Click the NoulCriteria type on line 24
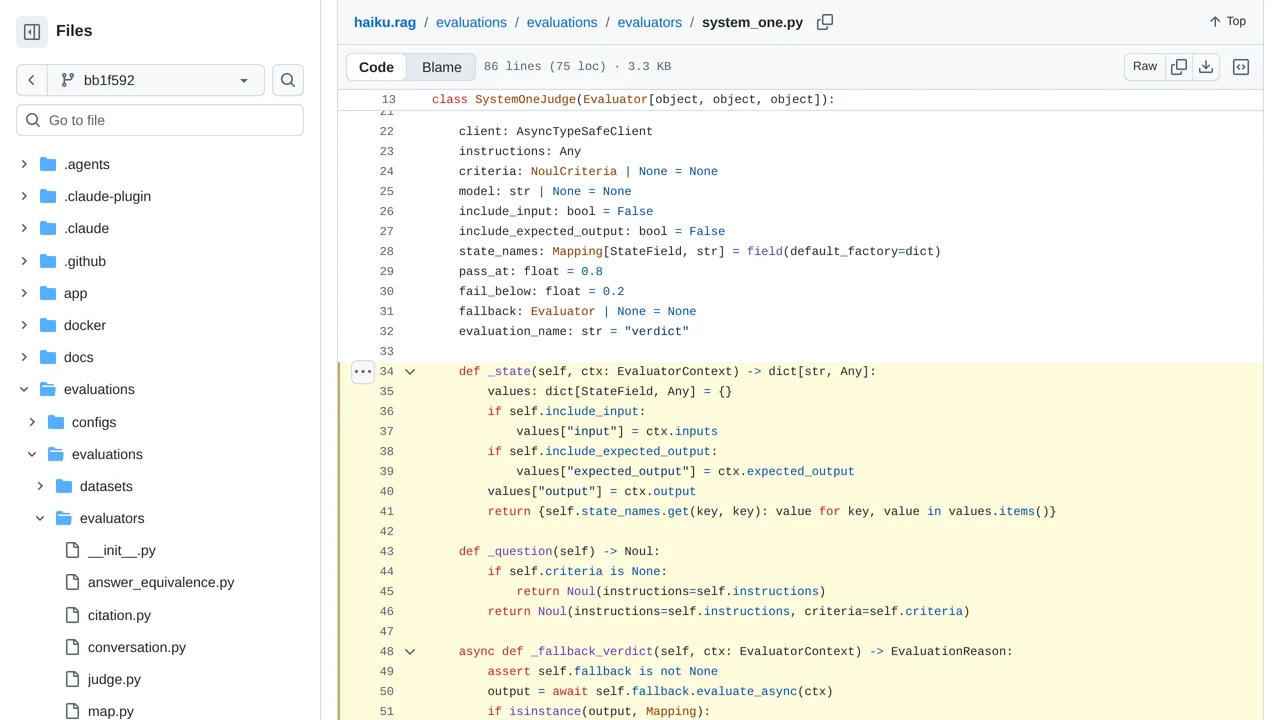 pyautogui.click(x=574, y=171)
